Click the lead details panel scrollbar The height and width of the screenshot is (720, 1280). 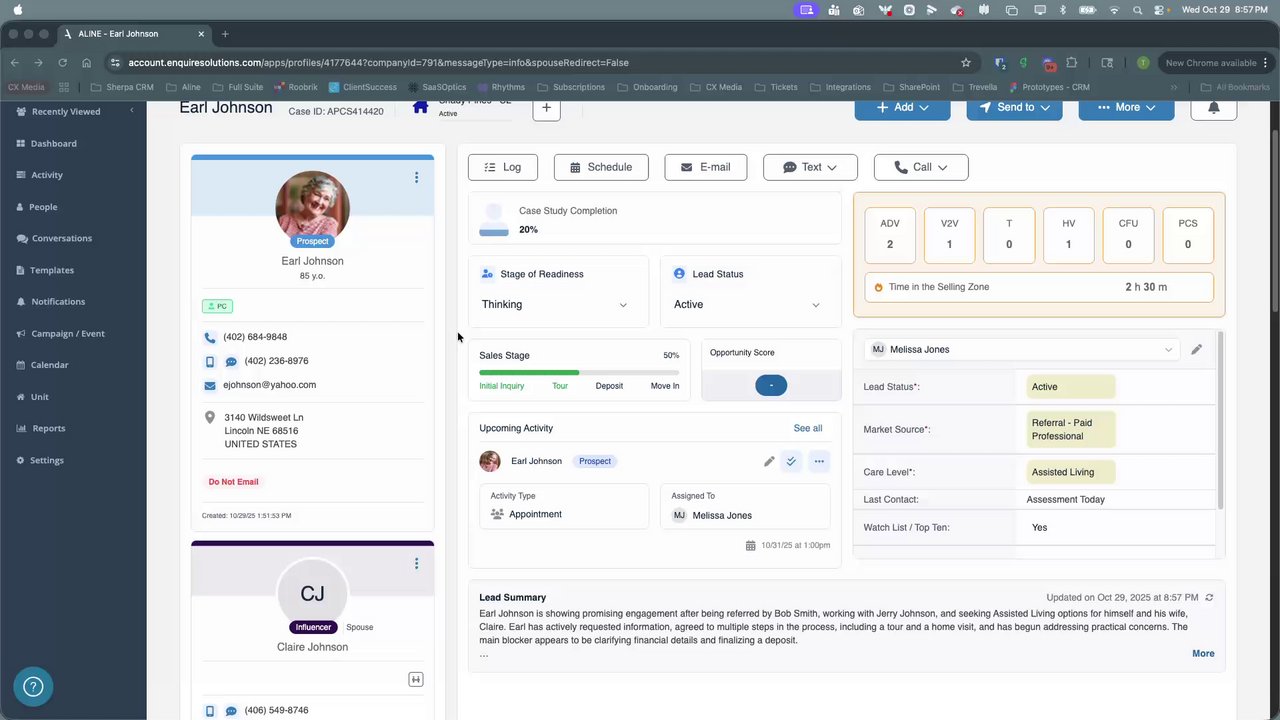1220,421
